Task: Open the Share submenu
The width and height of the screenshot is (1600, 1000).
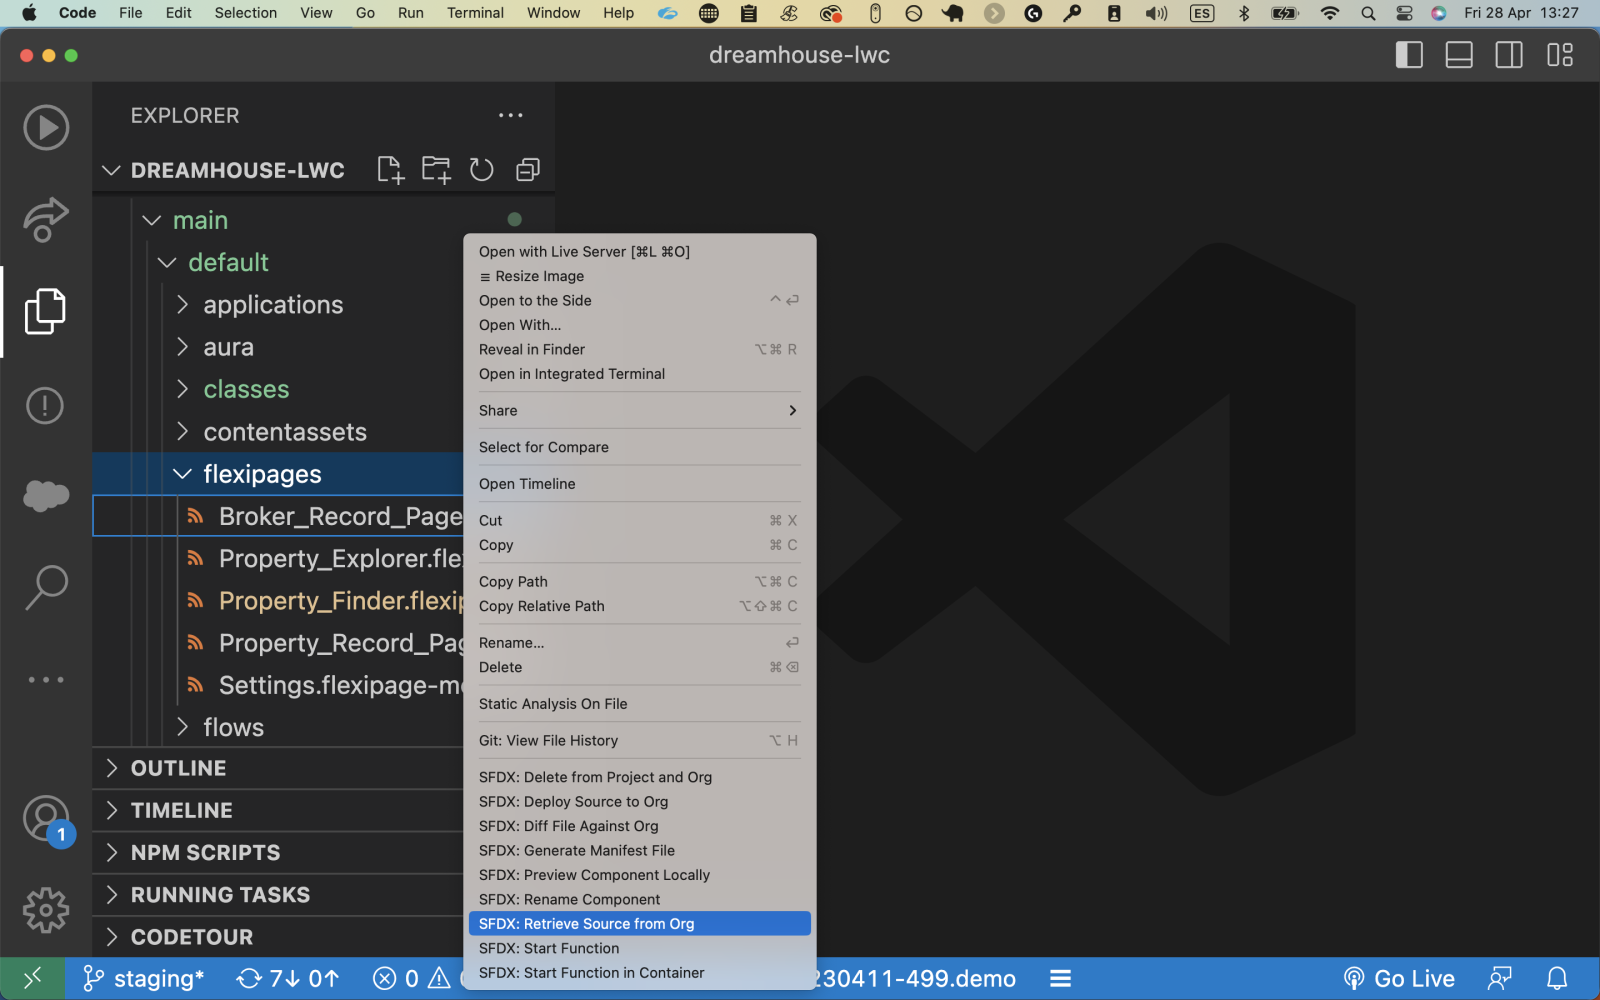Action: coord(640,411)
